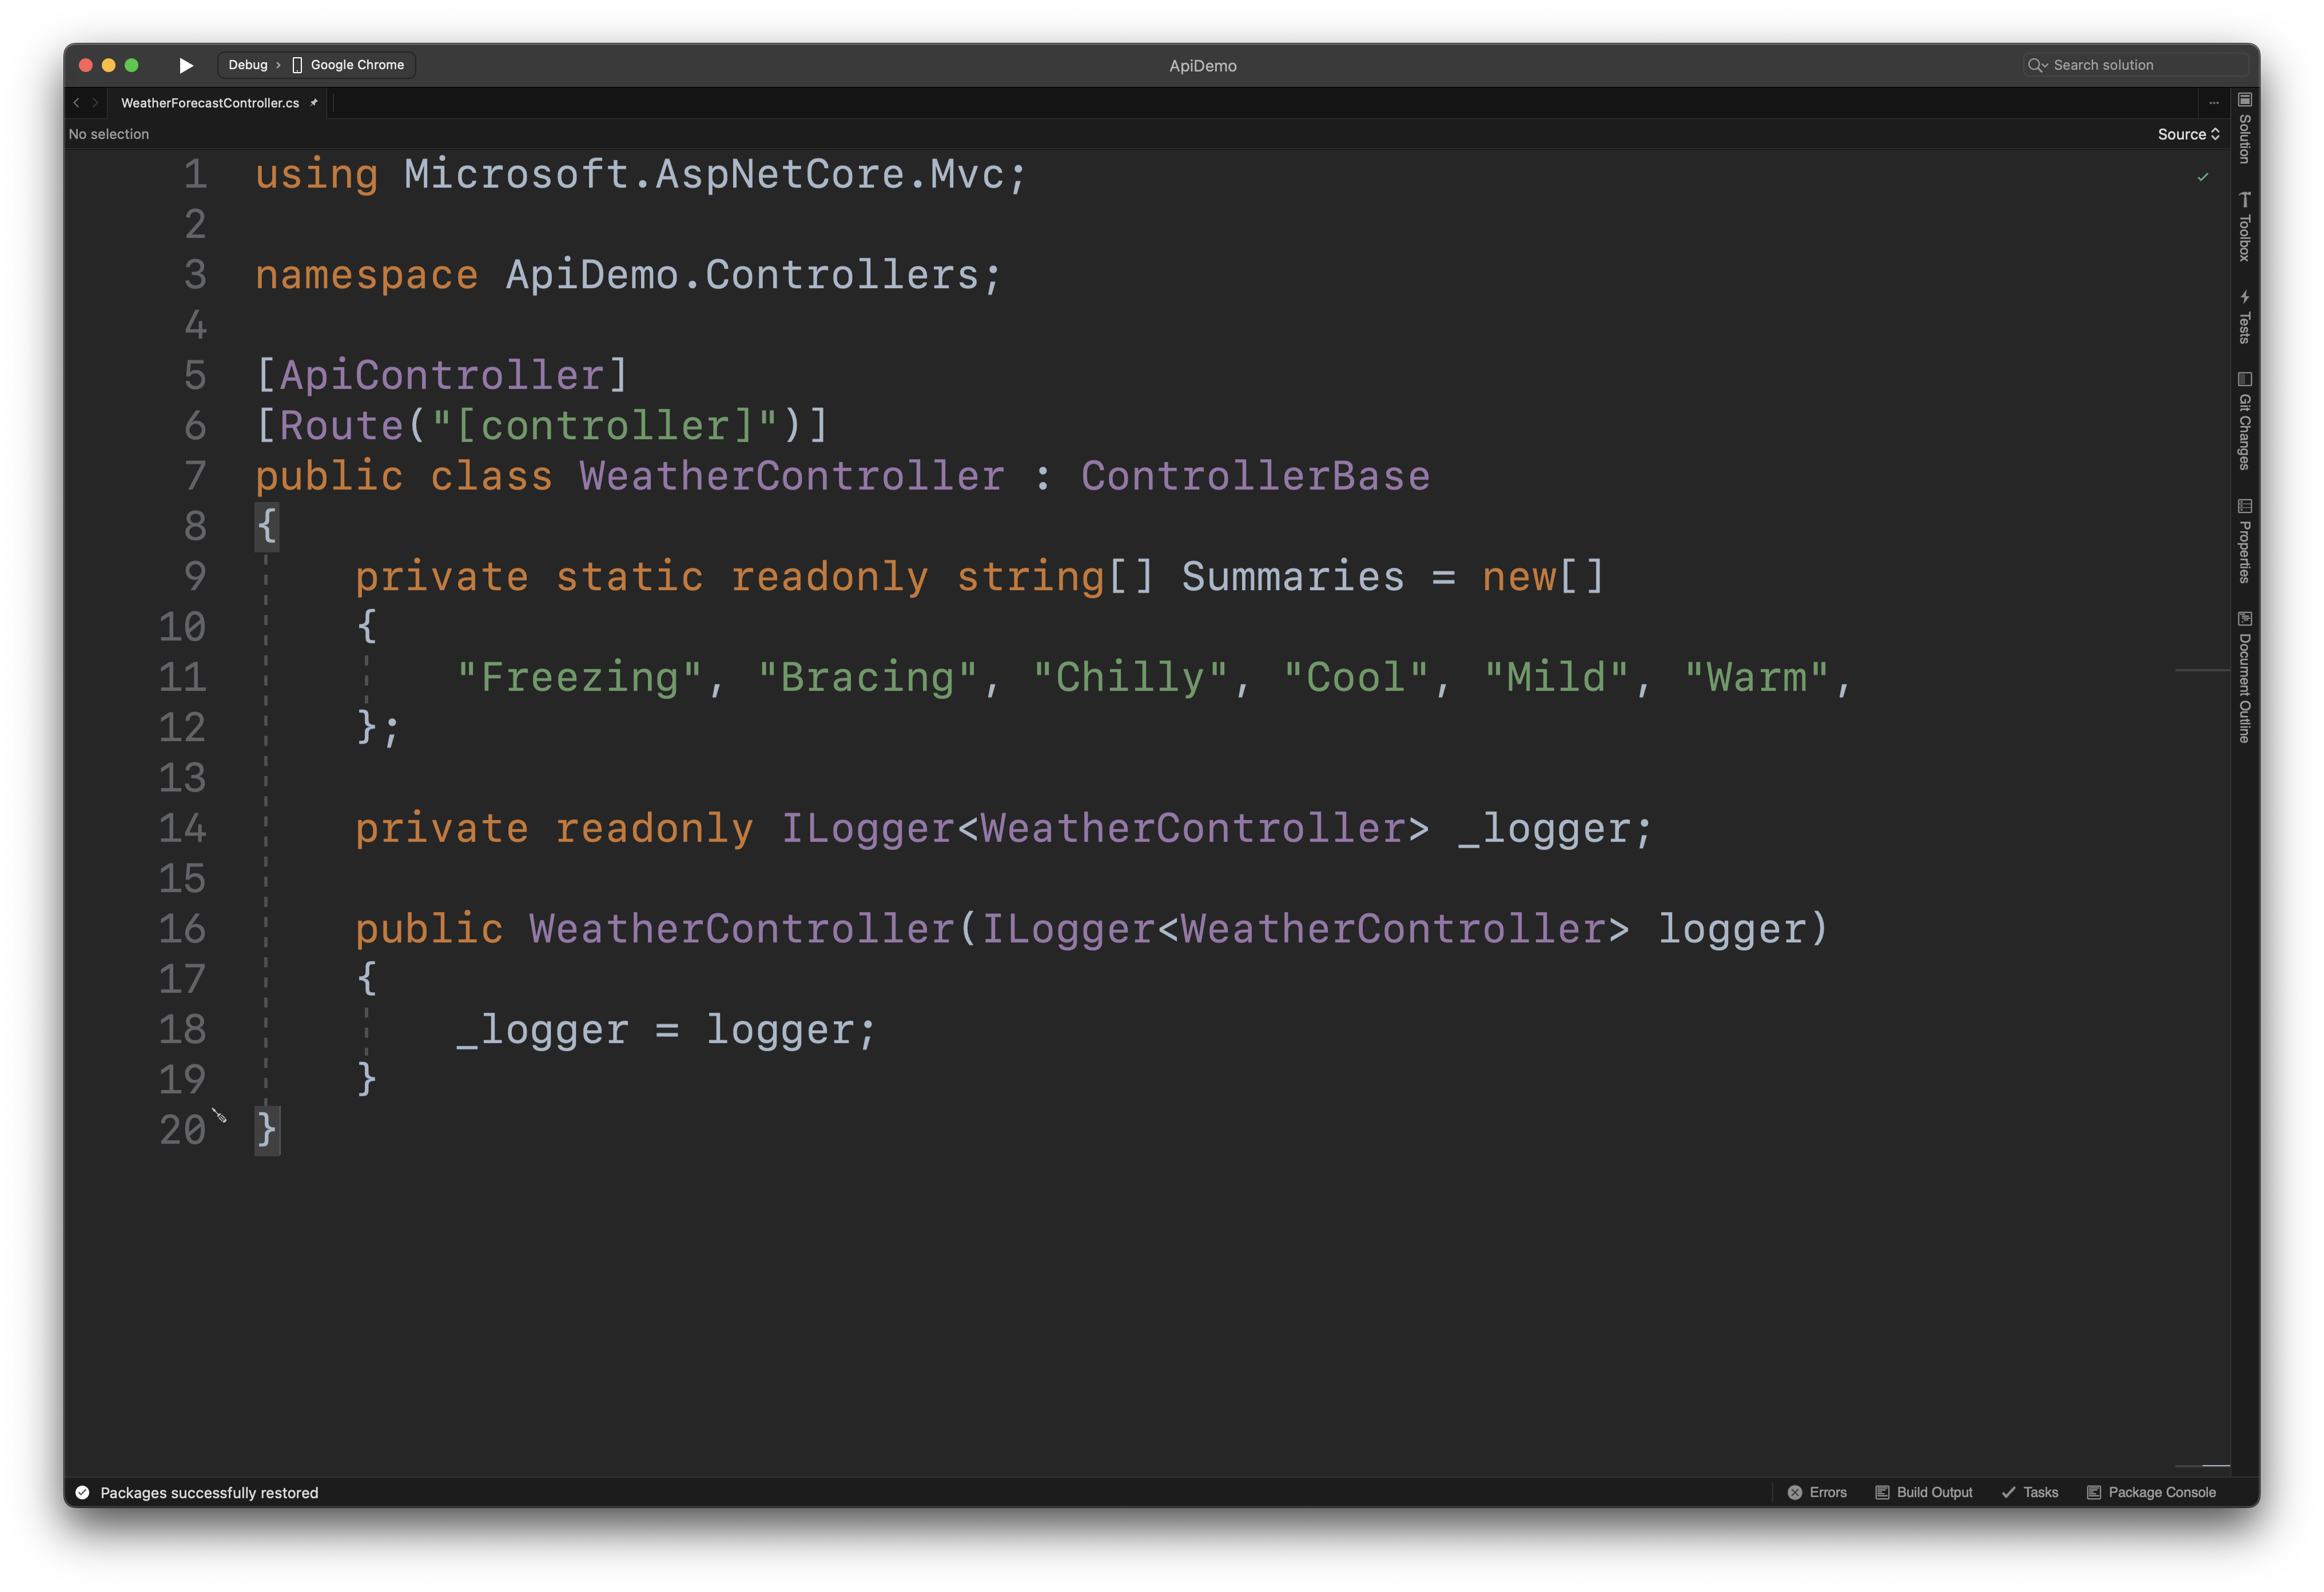Click line number 7 in the gutter
2324x1592 pixels.
pyautogui.click(x=195, y=476)
